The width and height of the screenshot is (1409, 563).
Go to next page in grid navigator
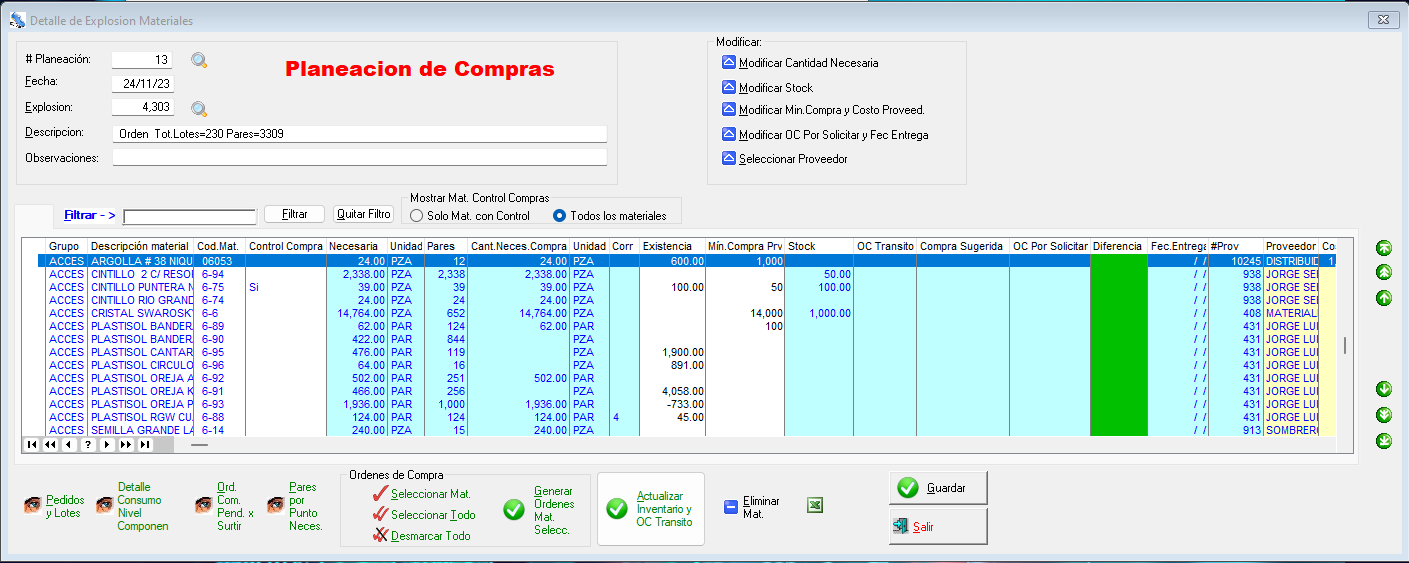126,445
